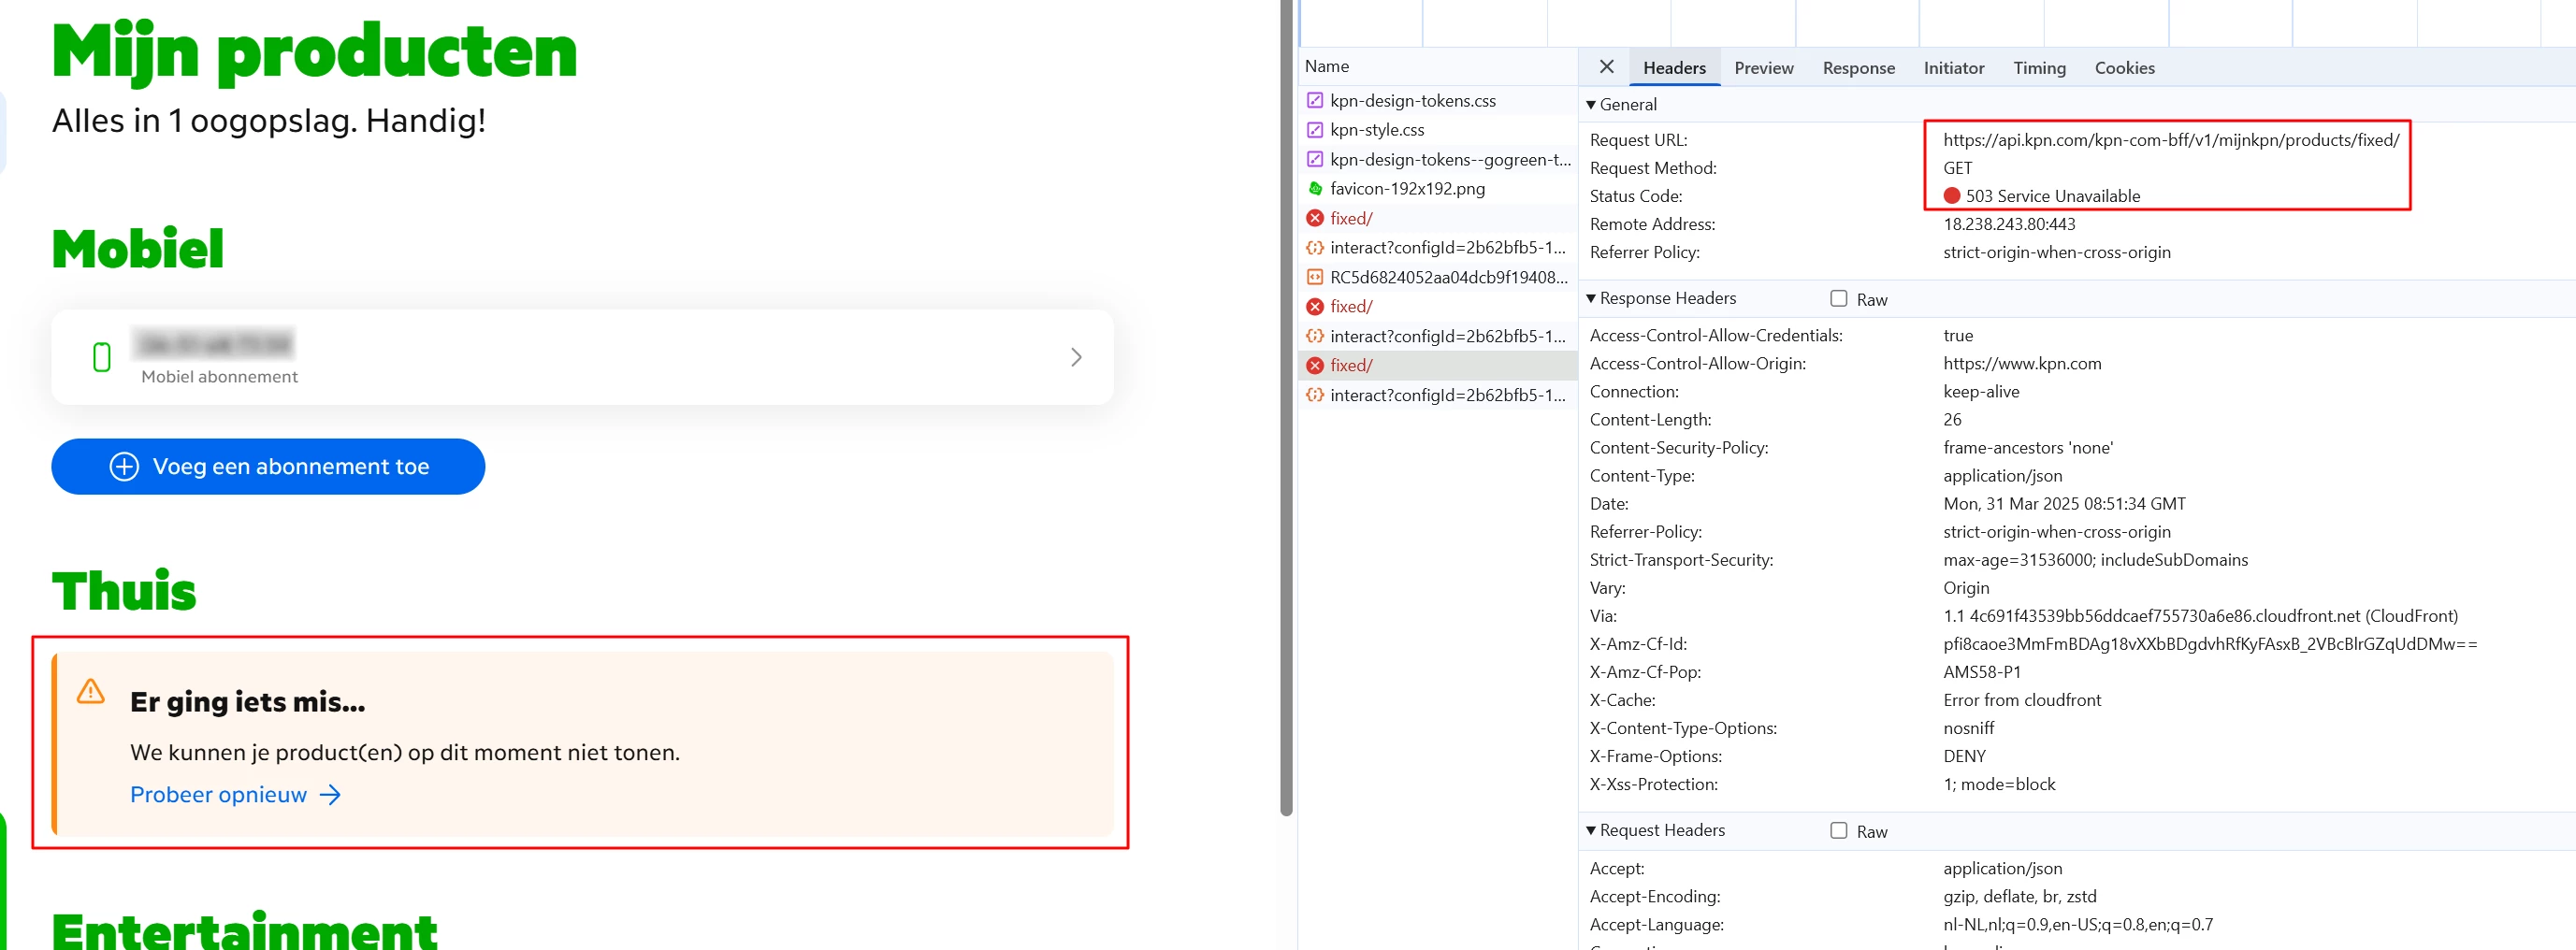Click Remote Address value 18.238.243.80:443
2576x950 pixels.
click(2008, 224)
